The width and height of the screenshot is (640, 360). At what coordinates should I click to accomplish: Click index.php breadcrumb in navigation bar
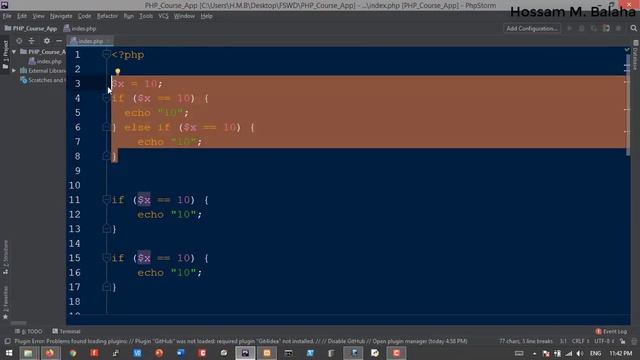(x=80, y=29)
